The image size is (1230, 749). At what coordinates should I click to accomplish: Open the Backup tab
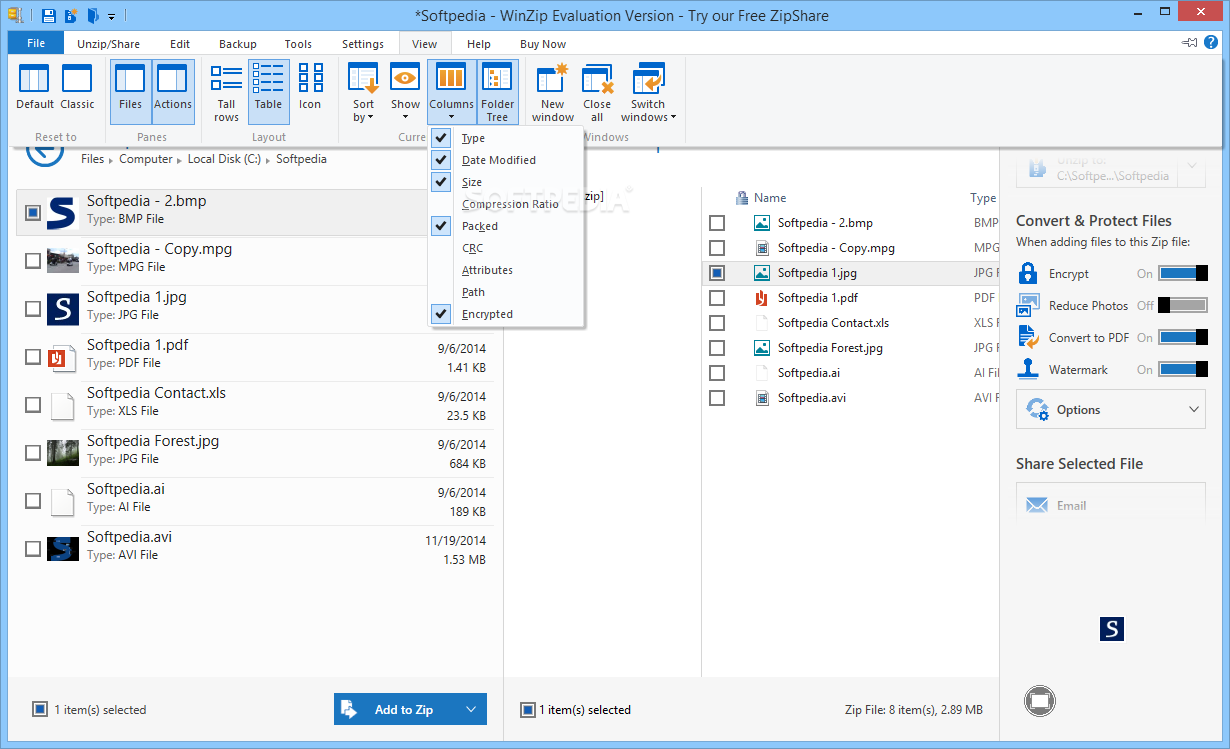pyautogui.click(x=237, y=44)
